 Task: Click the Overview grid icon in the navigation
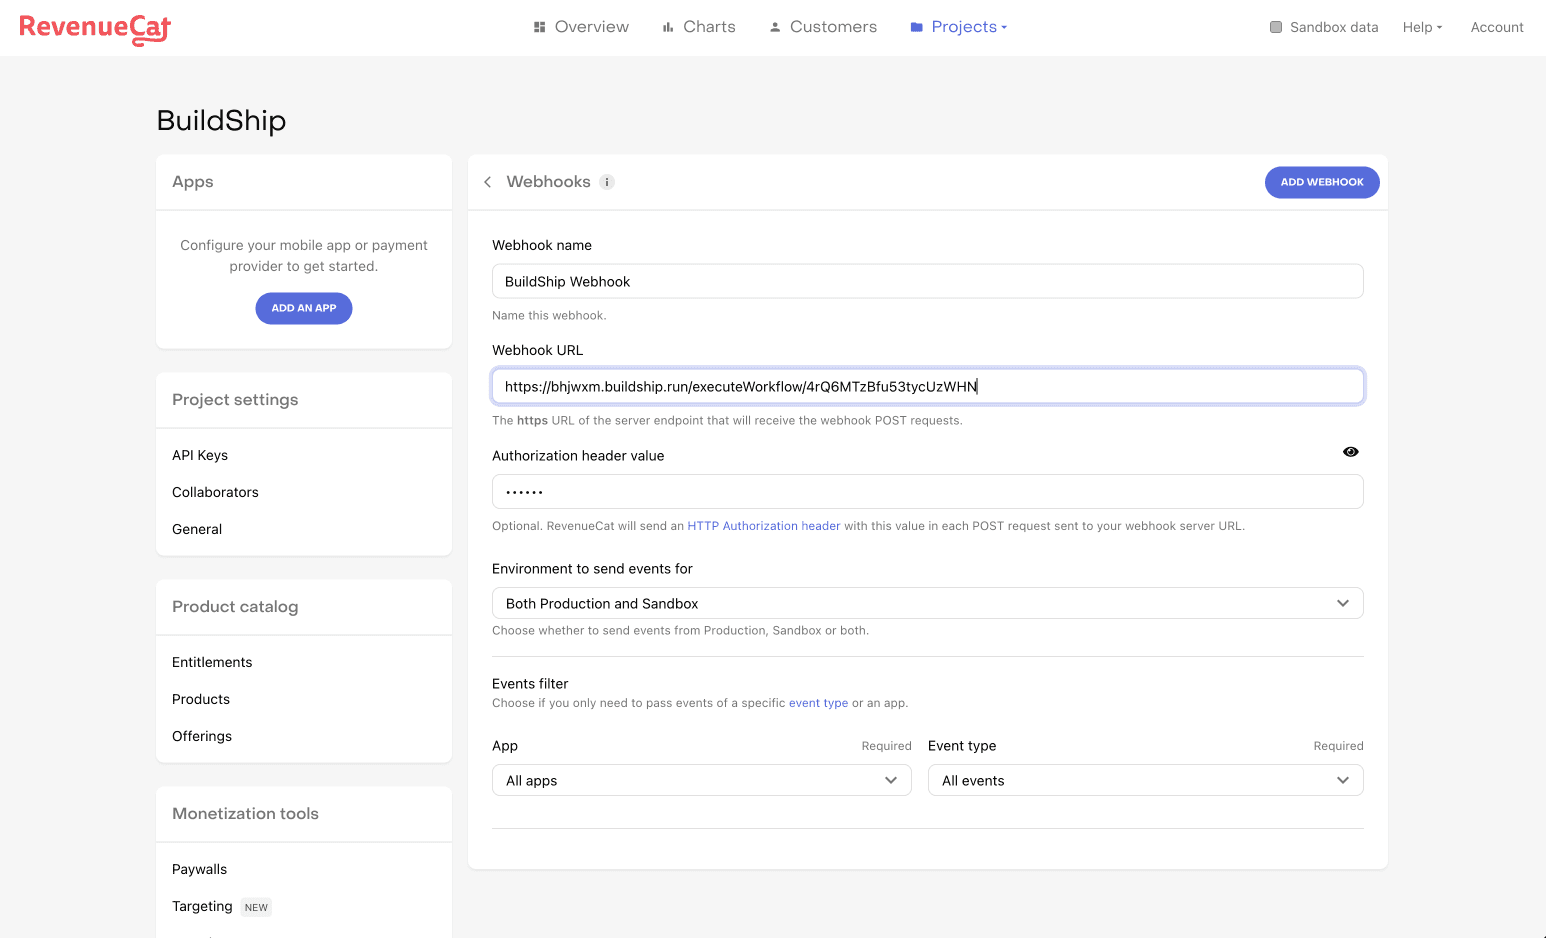tap(539, 26)
